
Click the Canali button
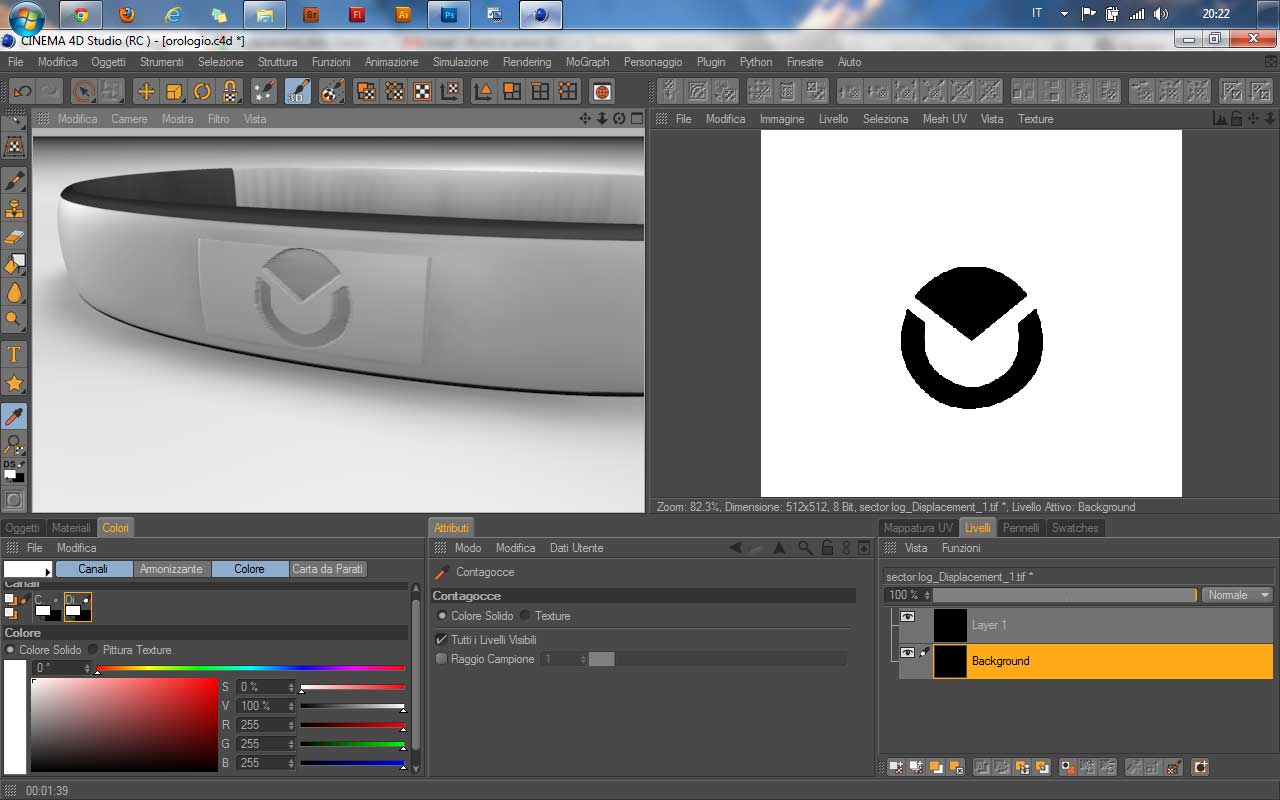coord(93,569)
